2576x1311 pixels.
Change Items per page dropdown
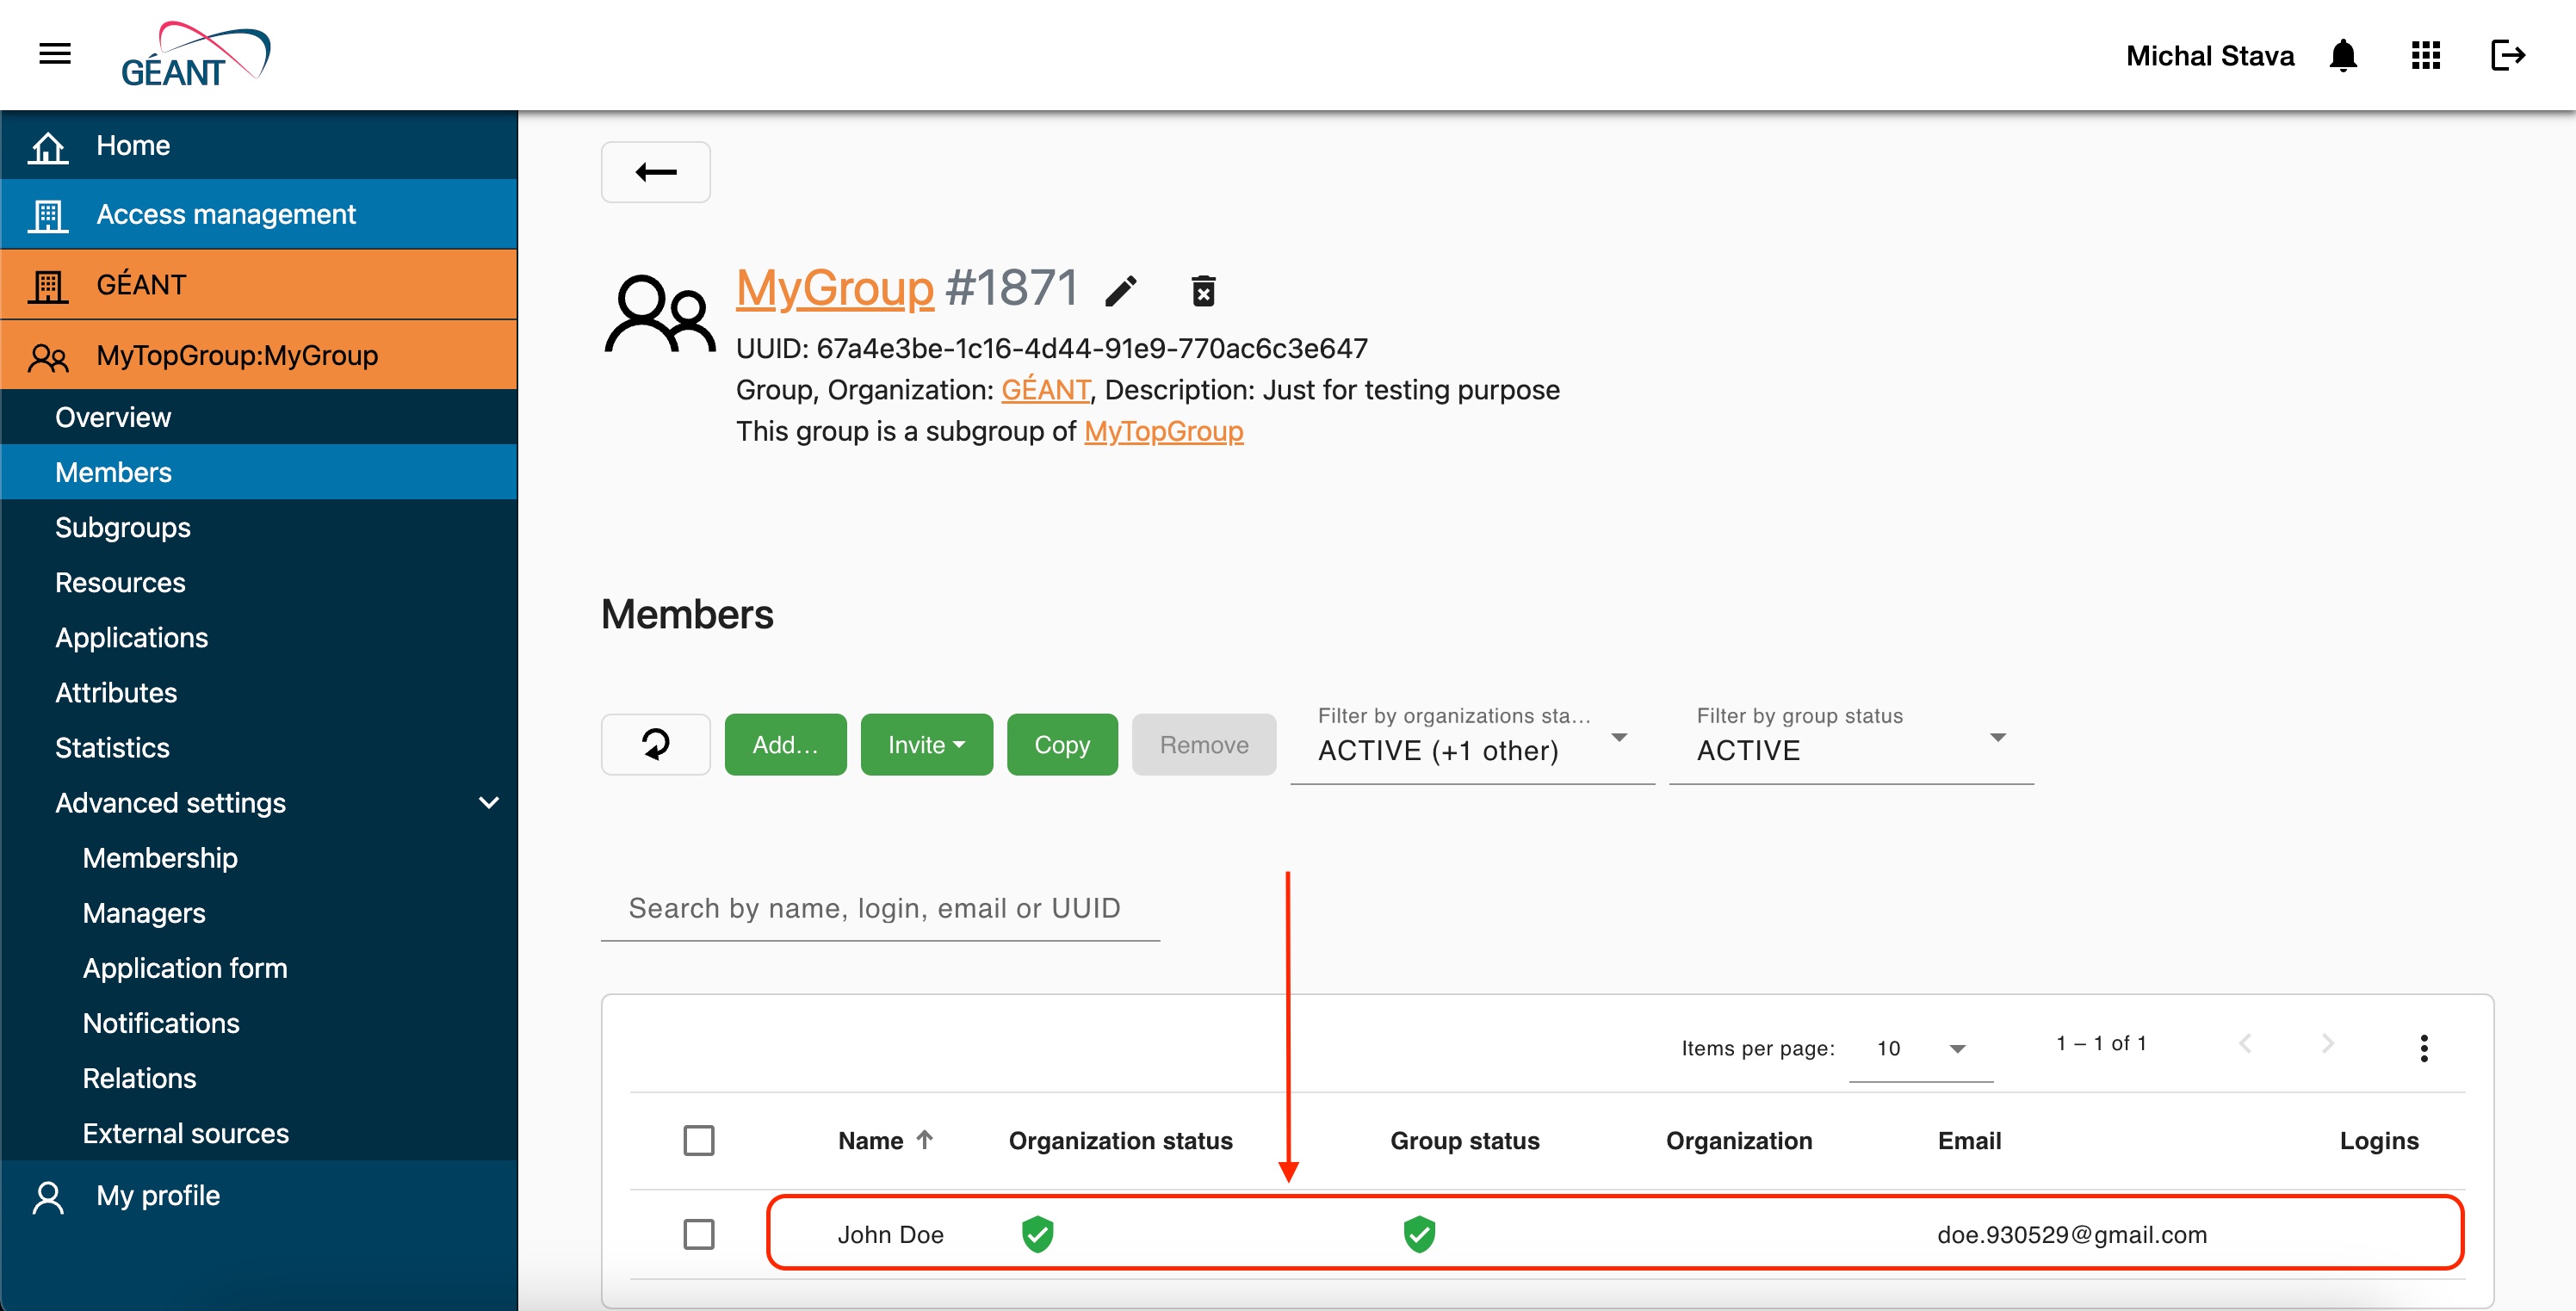pos(1921,1048)
